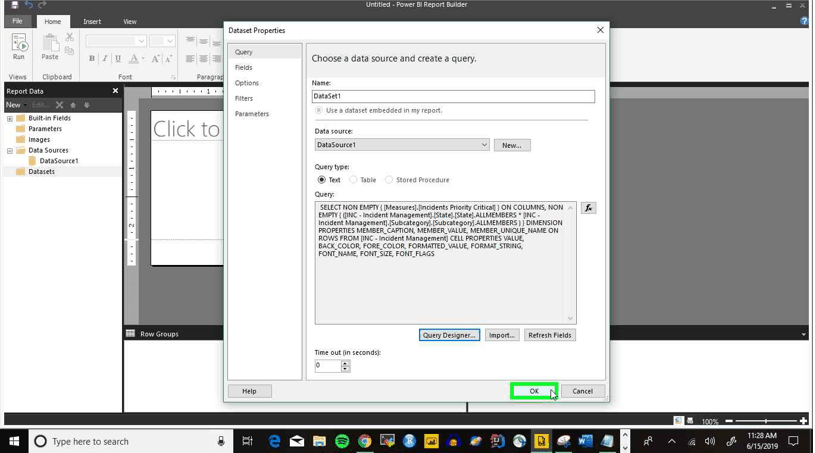Open the Data source dropdown DataSource1

point(401,145)
